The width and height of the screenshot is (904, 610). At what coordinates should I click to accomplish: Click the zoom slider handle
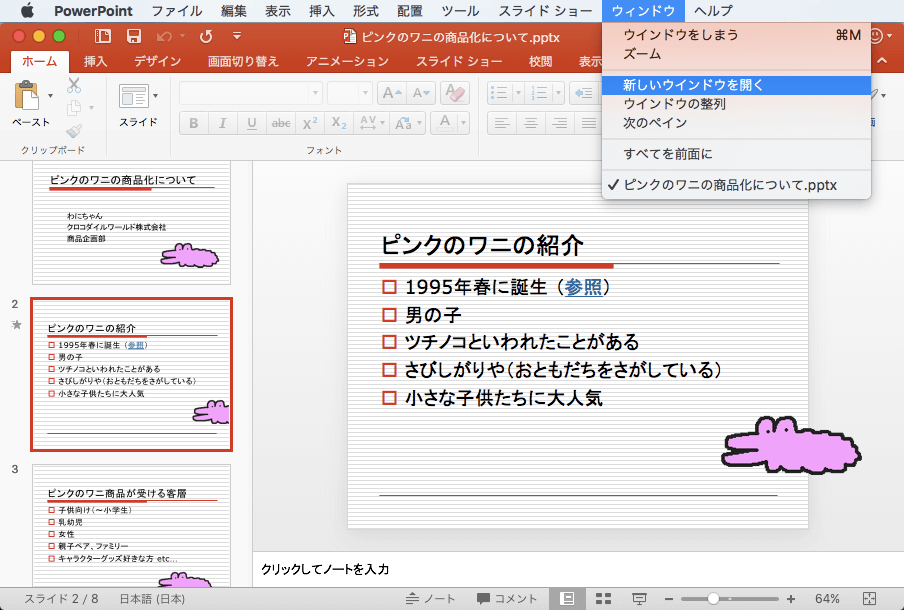click(713, 598)
